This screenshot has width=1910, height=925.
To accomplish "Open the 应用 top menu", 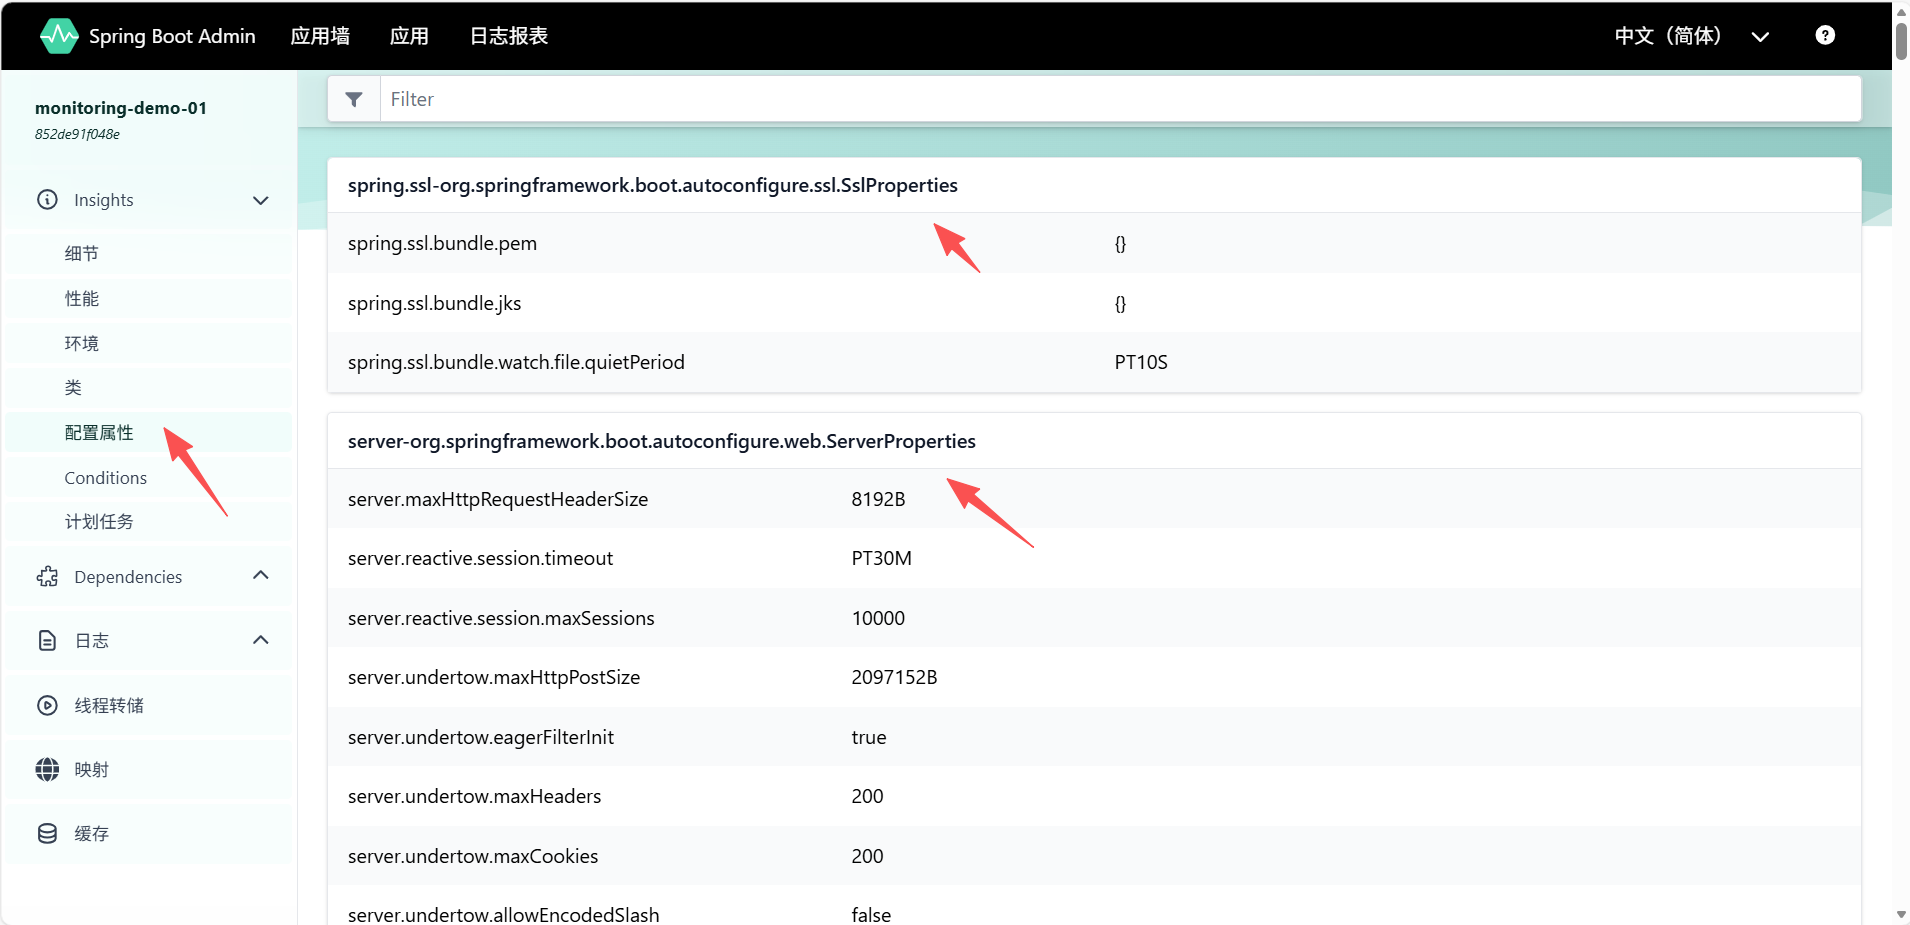I will pyautogui.click(x=409, y=36).
